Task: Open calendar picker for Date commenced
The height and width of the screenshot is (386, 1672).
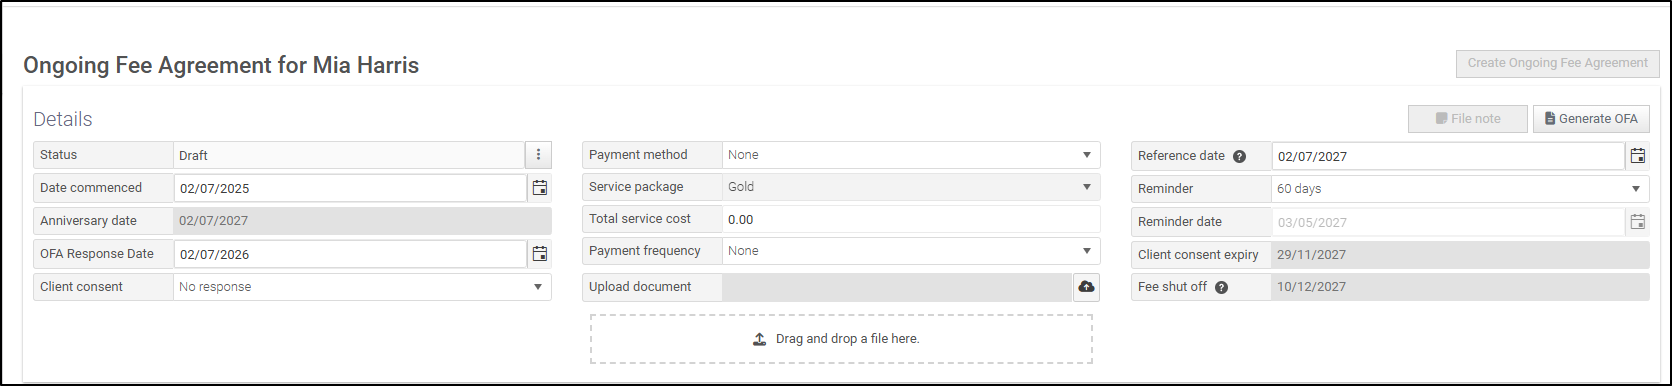Action: [540, 188]
